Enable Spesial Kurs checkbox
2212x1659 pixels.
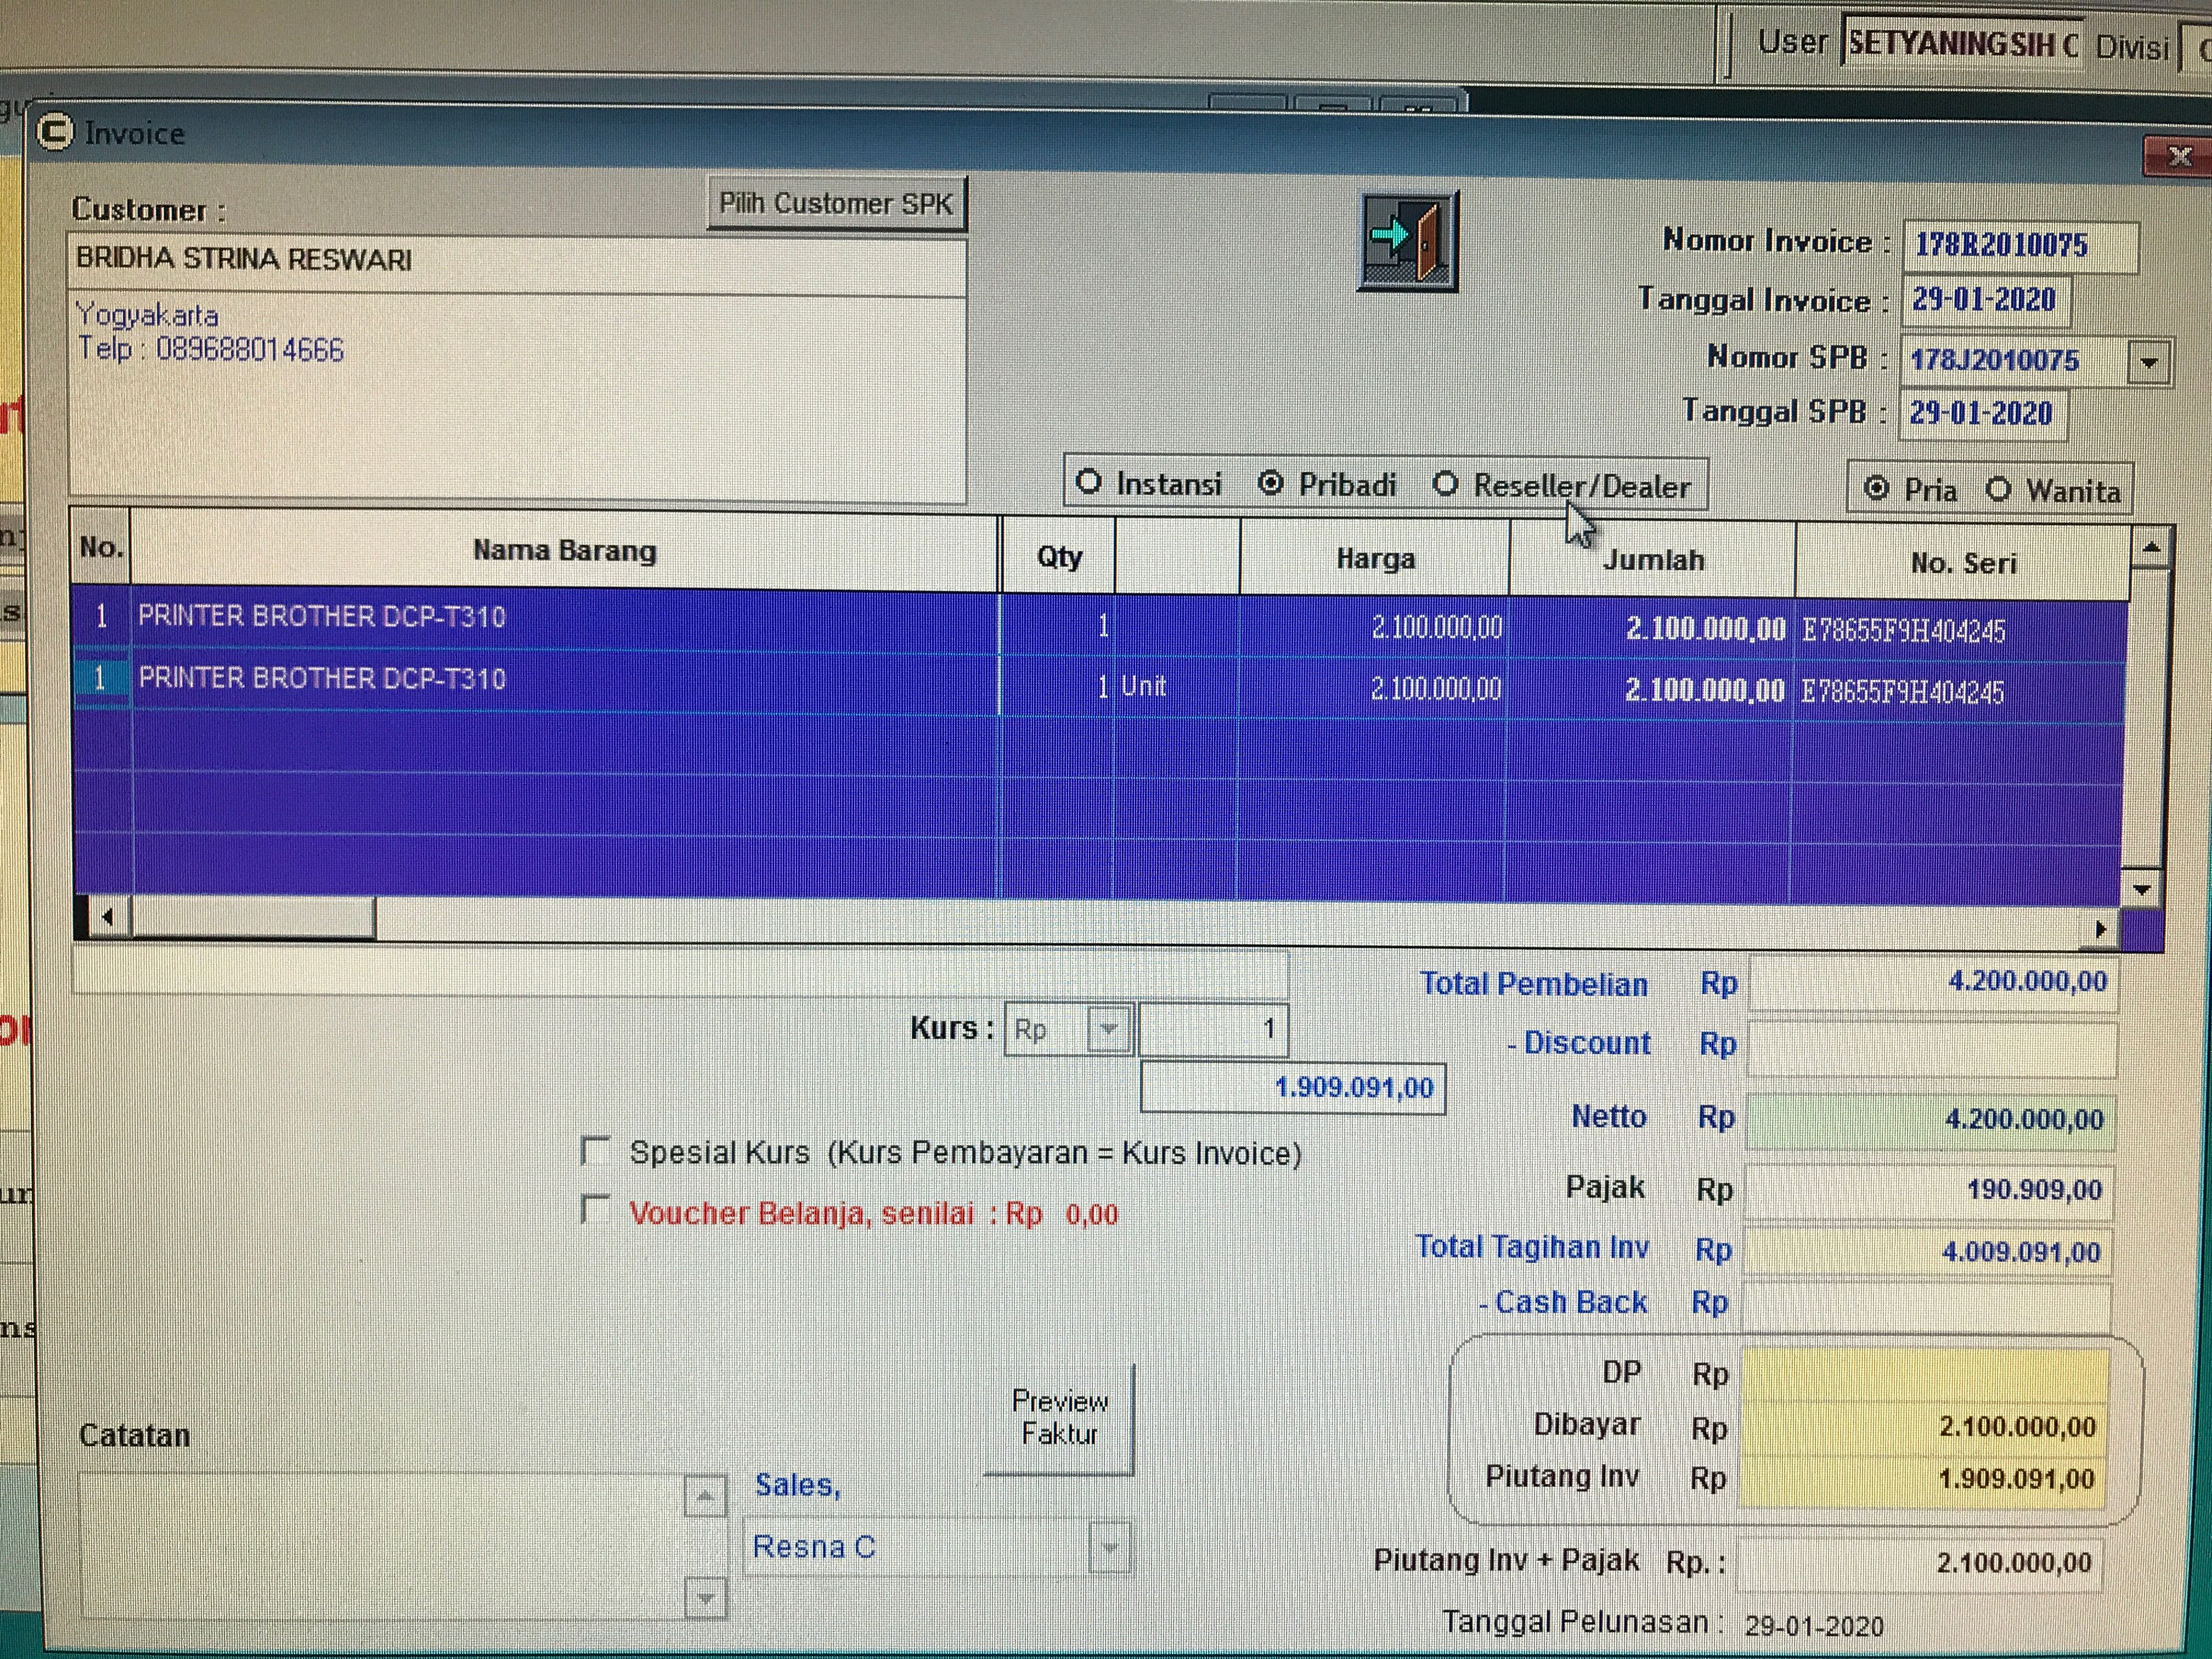click(596, 1151)
